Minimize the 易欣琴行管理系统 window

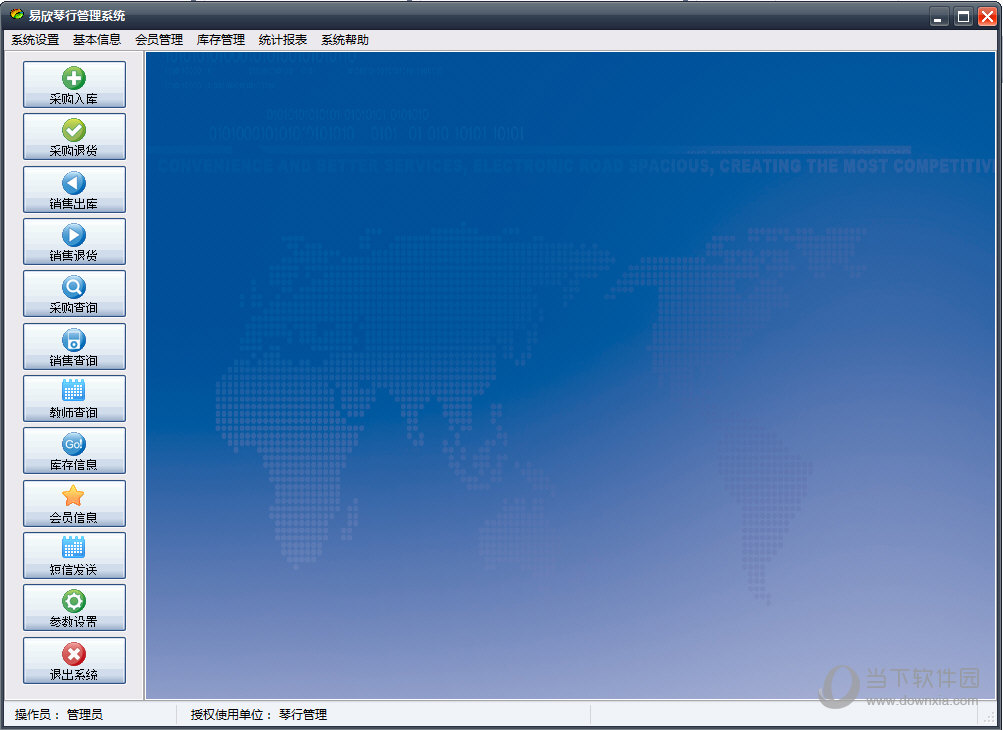(938, 17)
